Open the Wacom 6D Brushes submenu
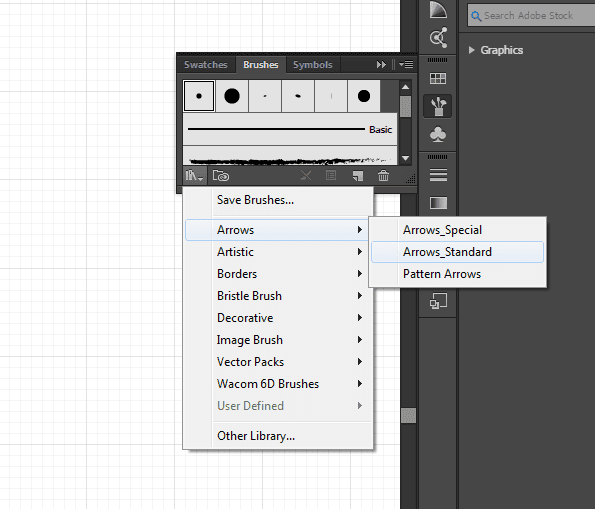595x509 pixels. (x=277, y=384)
